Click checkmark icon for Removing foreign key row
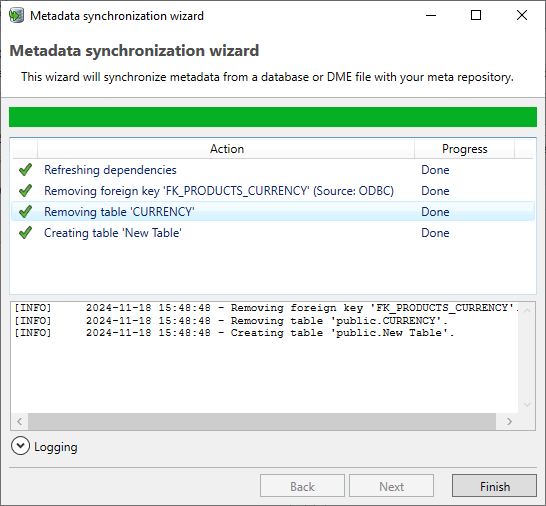546x506 pixels. [x=25, y=191]
